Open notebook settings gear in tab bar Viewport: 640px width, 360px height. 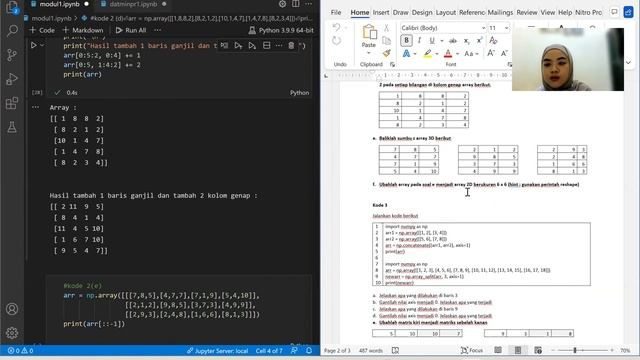pos(282,4)
